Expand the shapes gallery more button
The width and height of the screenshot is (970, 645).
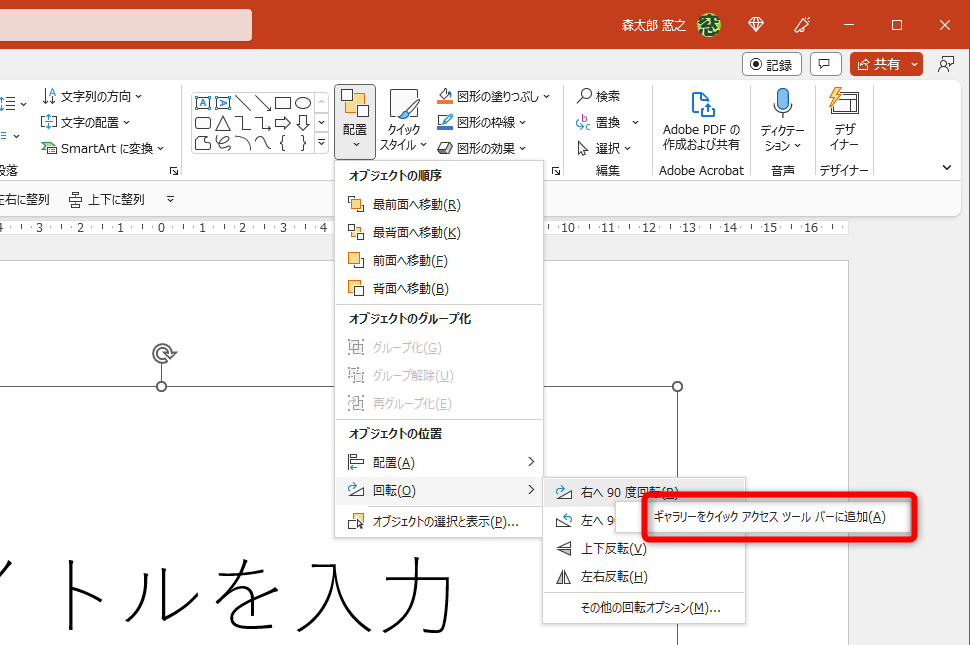click(x=322, y=143)
